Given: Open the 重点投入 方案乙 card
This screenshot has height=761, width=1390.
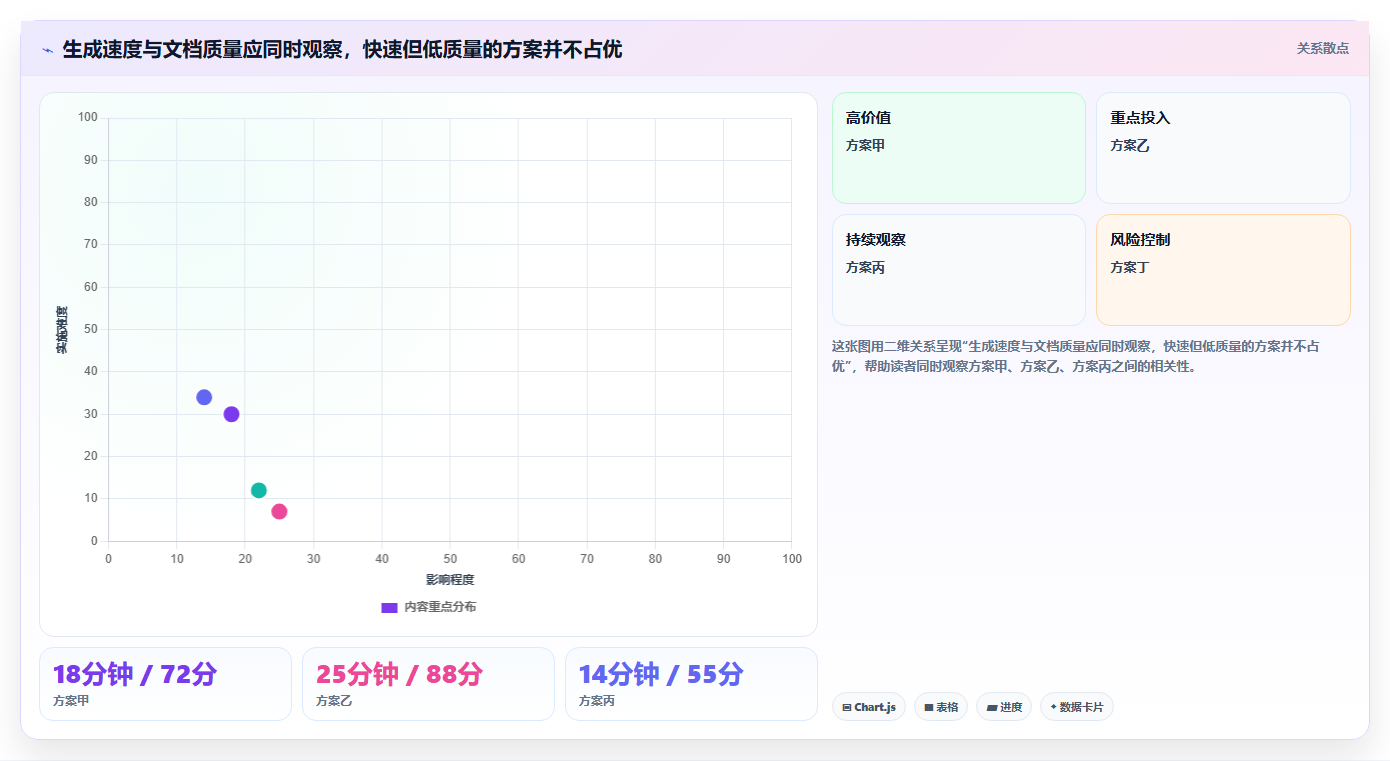Looking at the screenshot, I should coord(1223,148).
